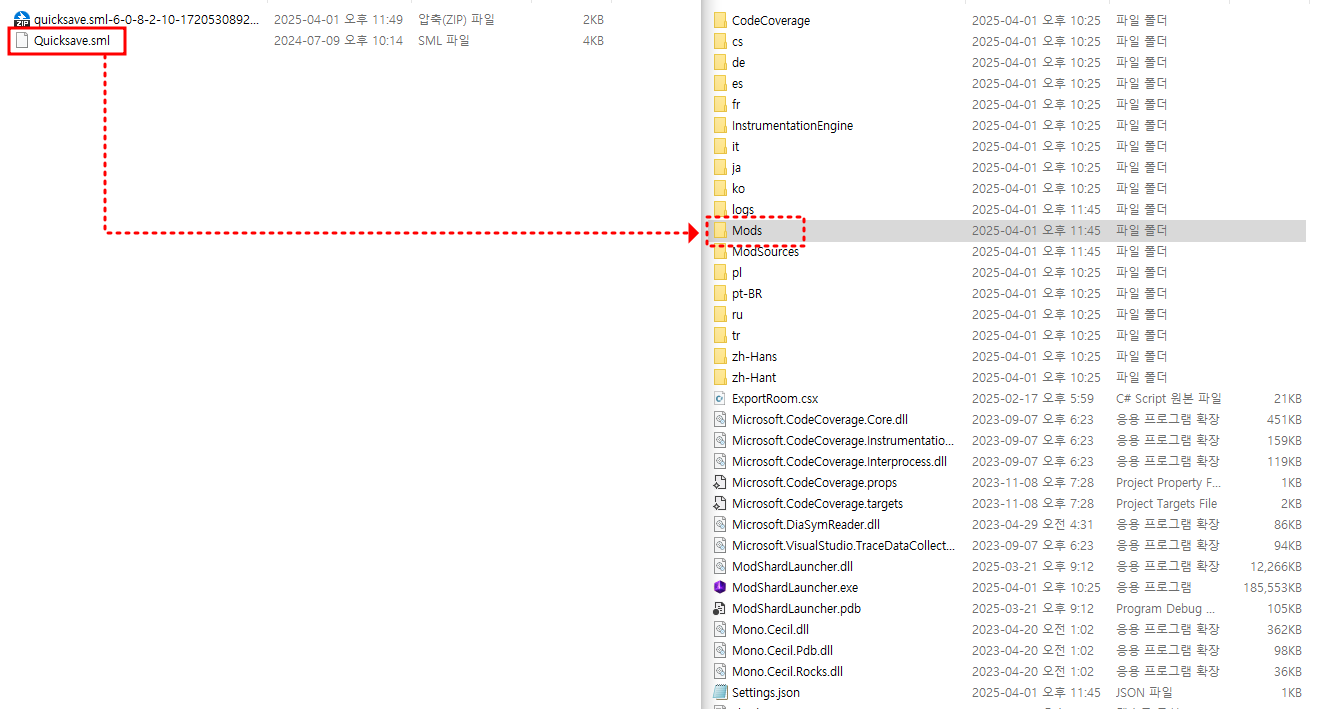Click the 압축(ZIP) 파일 type label
Screen dimensions: 1326x709
(x=456, y=20)
